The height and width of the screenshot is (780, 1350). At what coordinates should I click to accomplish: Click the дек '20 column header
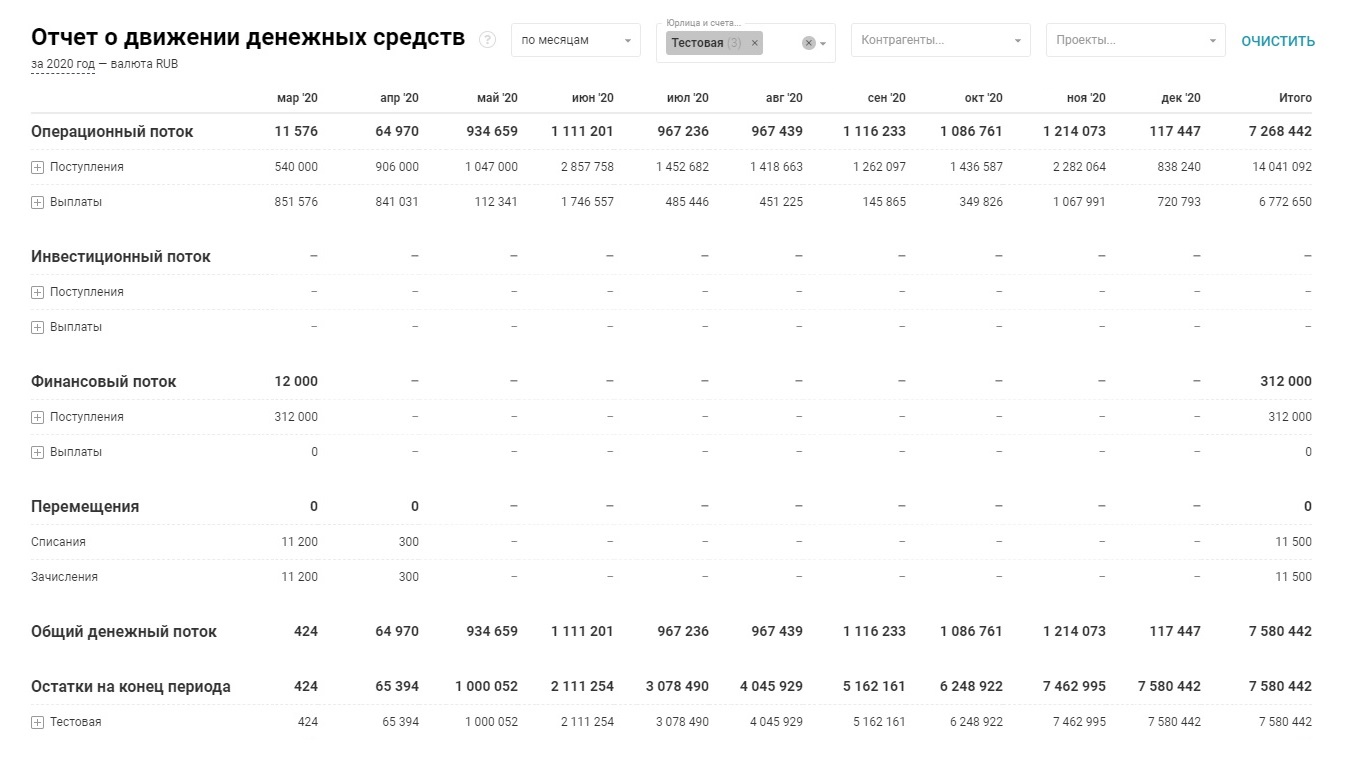[x=1181, y=98]
